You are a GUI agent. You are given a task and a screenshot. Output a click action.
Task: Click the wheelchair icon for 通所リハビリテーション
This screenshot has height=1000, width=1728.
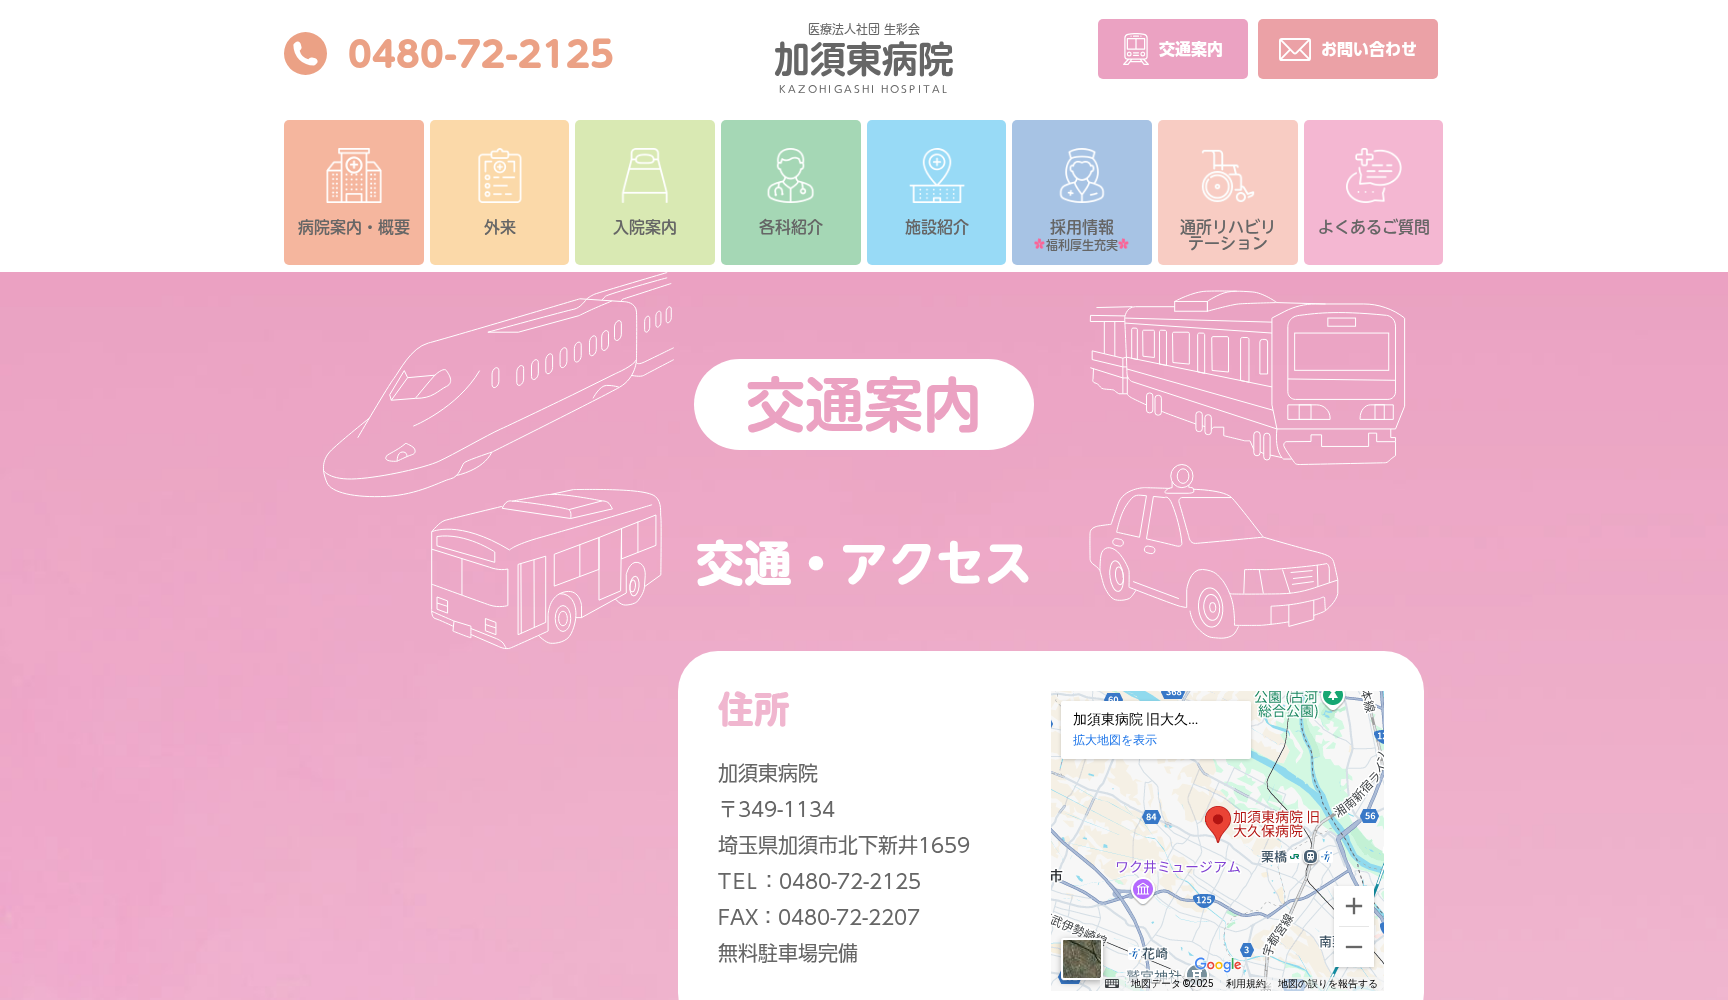[1227, 176]
